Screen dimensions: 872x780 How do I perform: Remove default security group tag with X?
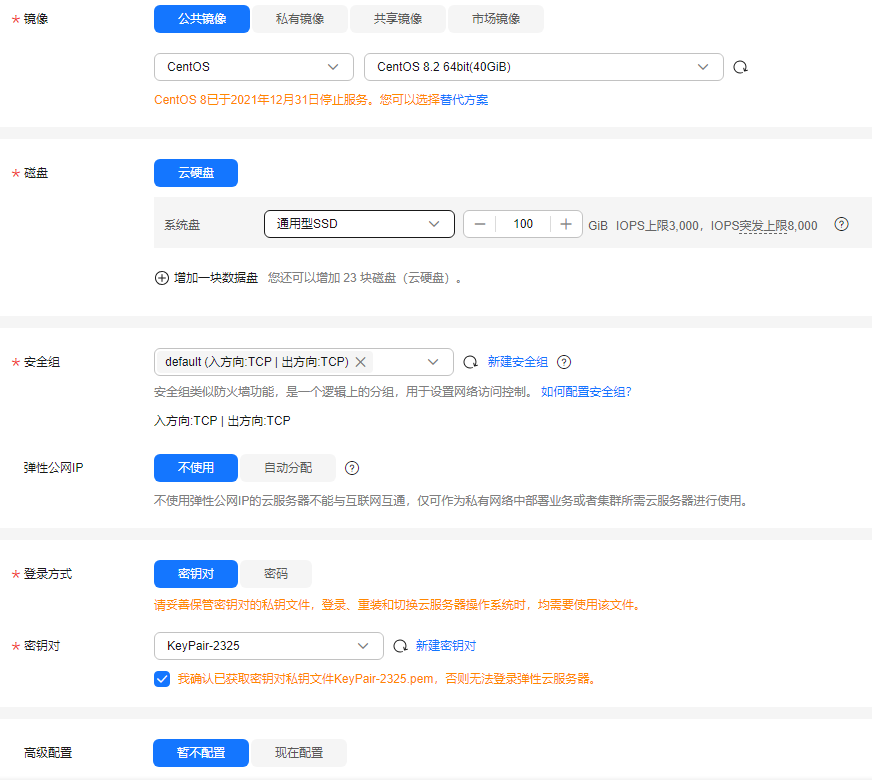pyautogui.click(x=361, y=362)
